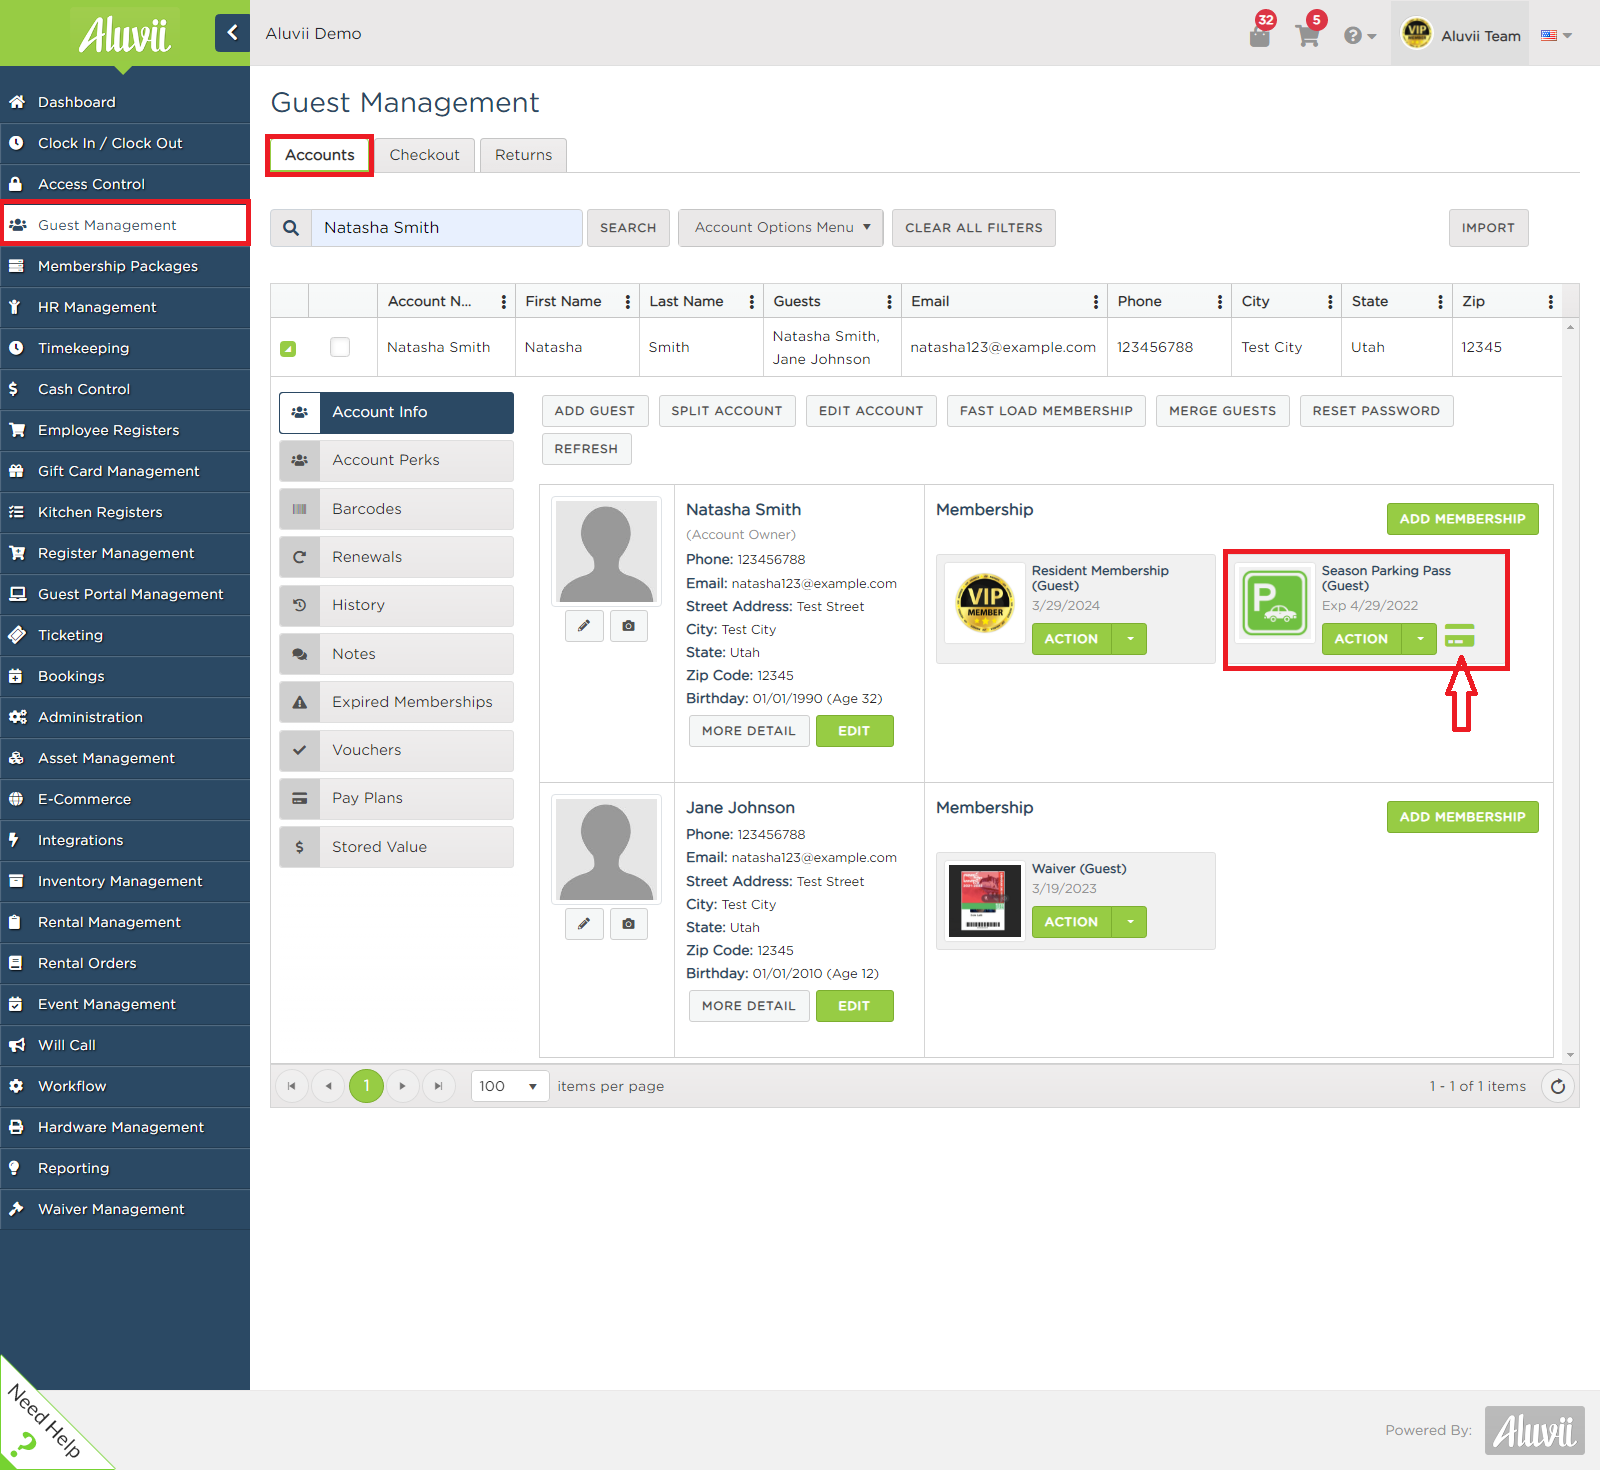The width and height of the screenshot is (1600, 1470).
Task: Click the guest search input field
Action: coord(447,228)
